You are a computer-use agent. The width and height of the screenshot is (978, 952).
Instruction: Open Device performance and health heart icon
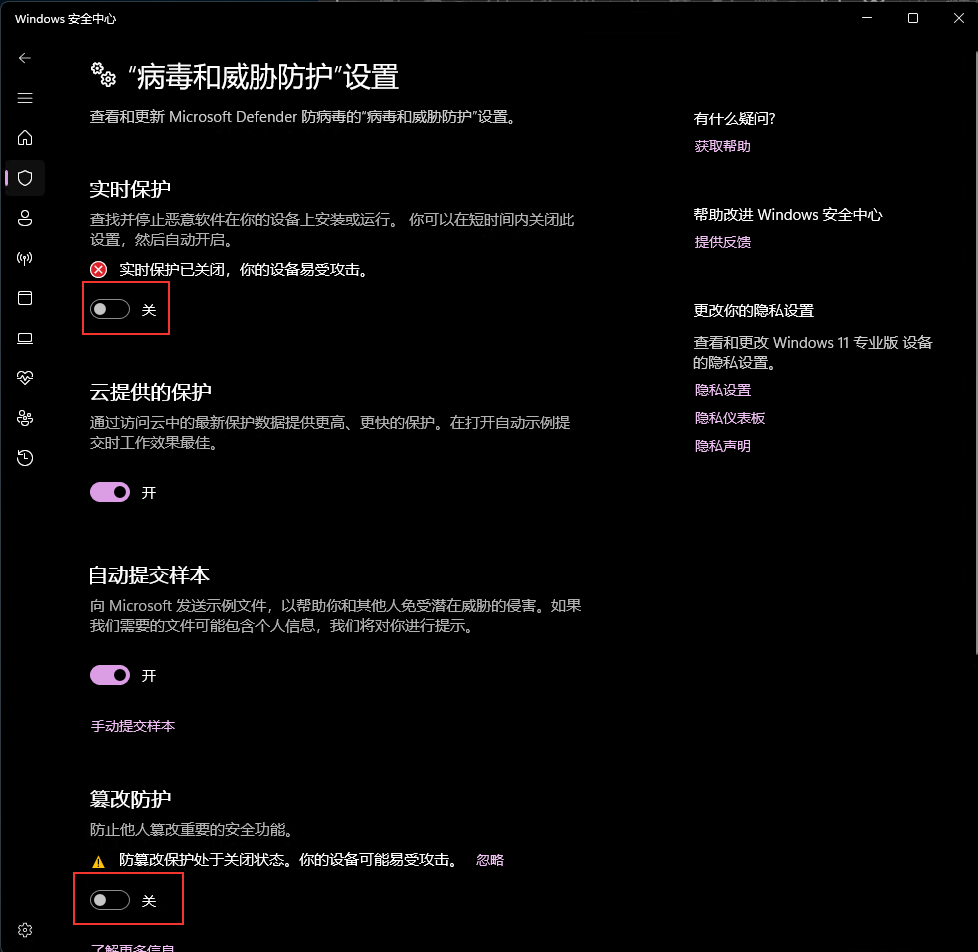click(x=25, y=378)
